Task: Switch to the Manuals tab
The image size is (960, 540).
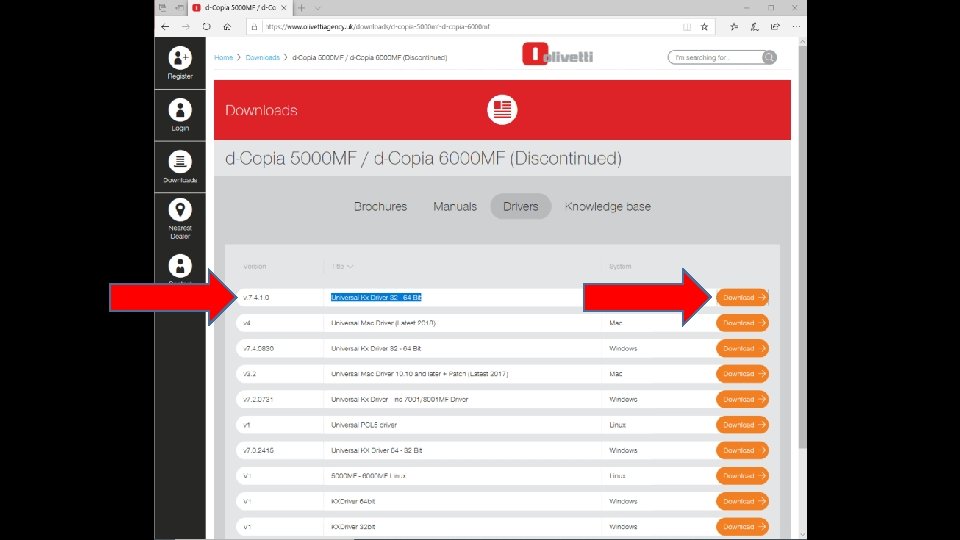Action: tap(455, 206)
